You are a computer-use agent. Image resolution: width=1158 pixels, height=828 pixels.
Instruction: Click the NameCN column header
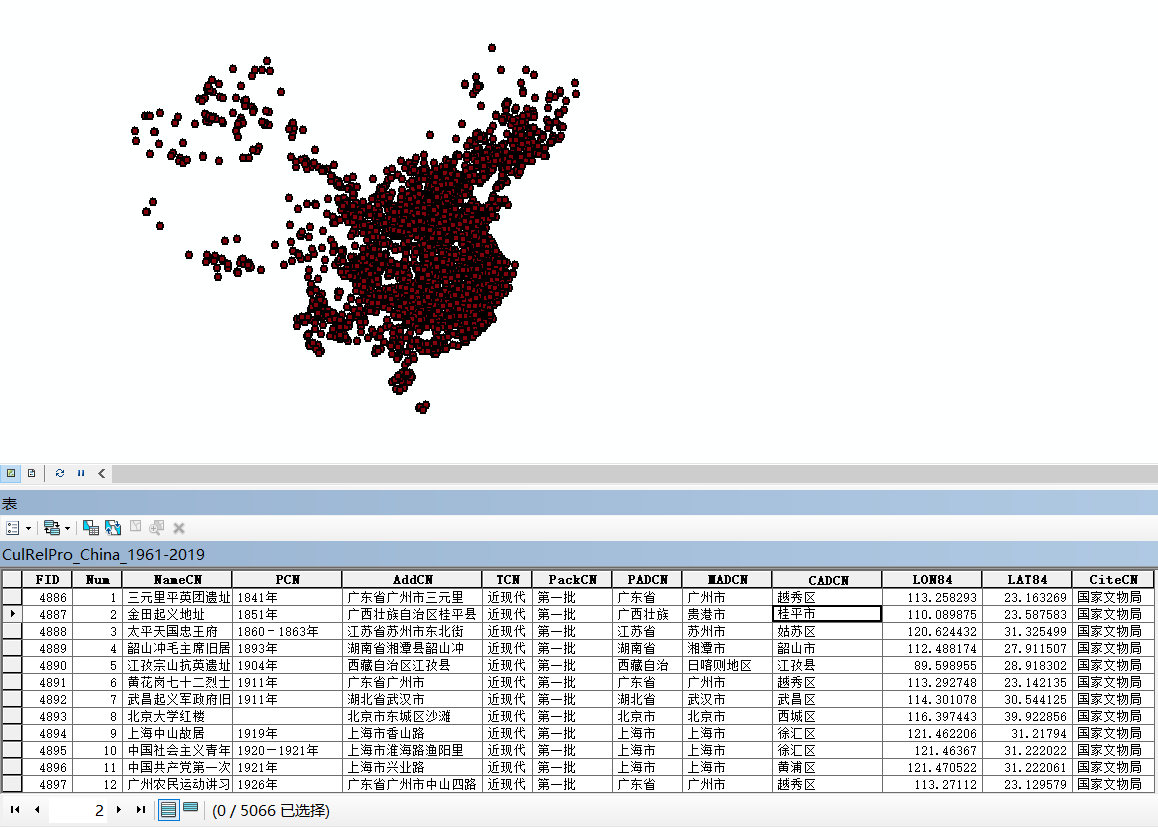177,580
